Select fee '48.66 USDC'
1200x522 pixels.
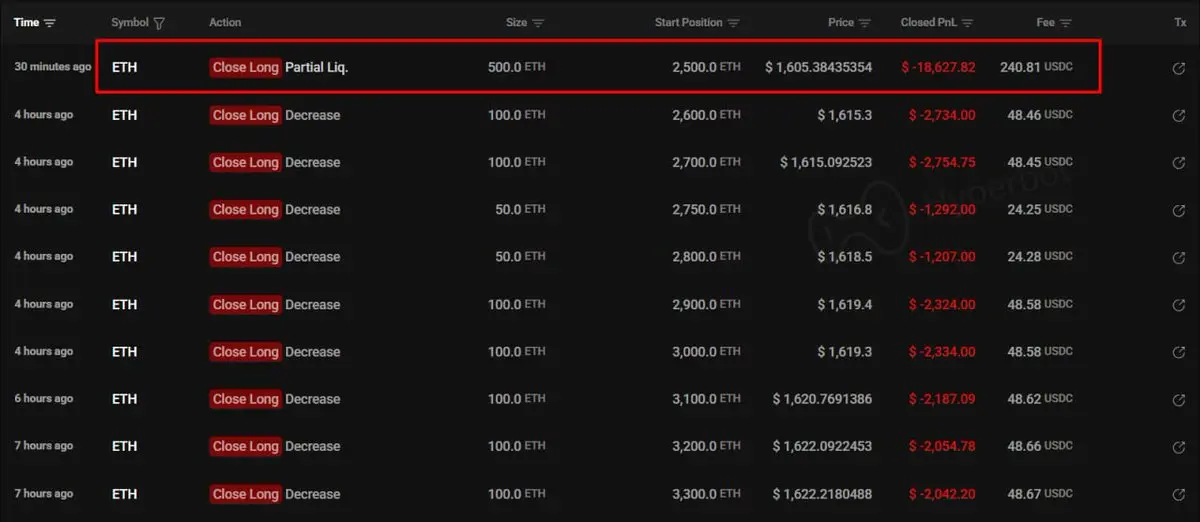click(1040, 446)
